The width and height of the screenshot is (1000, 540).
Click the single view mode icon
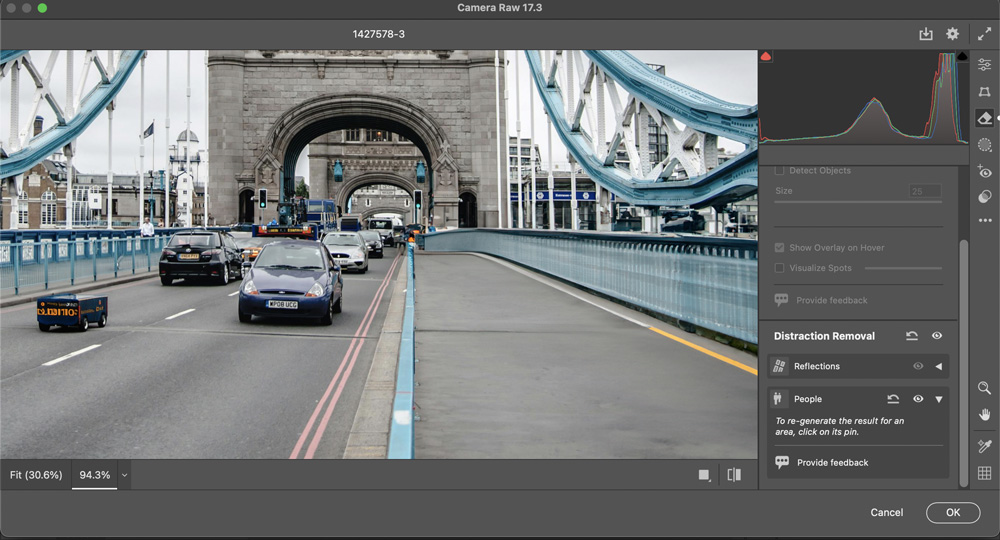[x=704, y=475]
